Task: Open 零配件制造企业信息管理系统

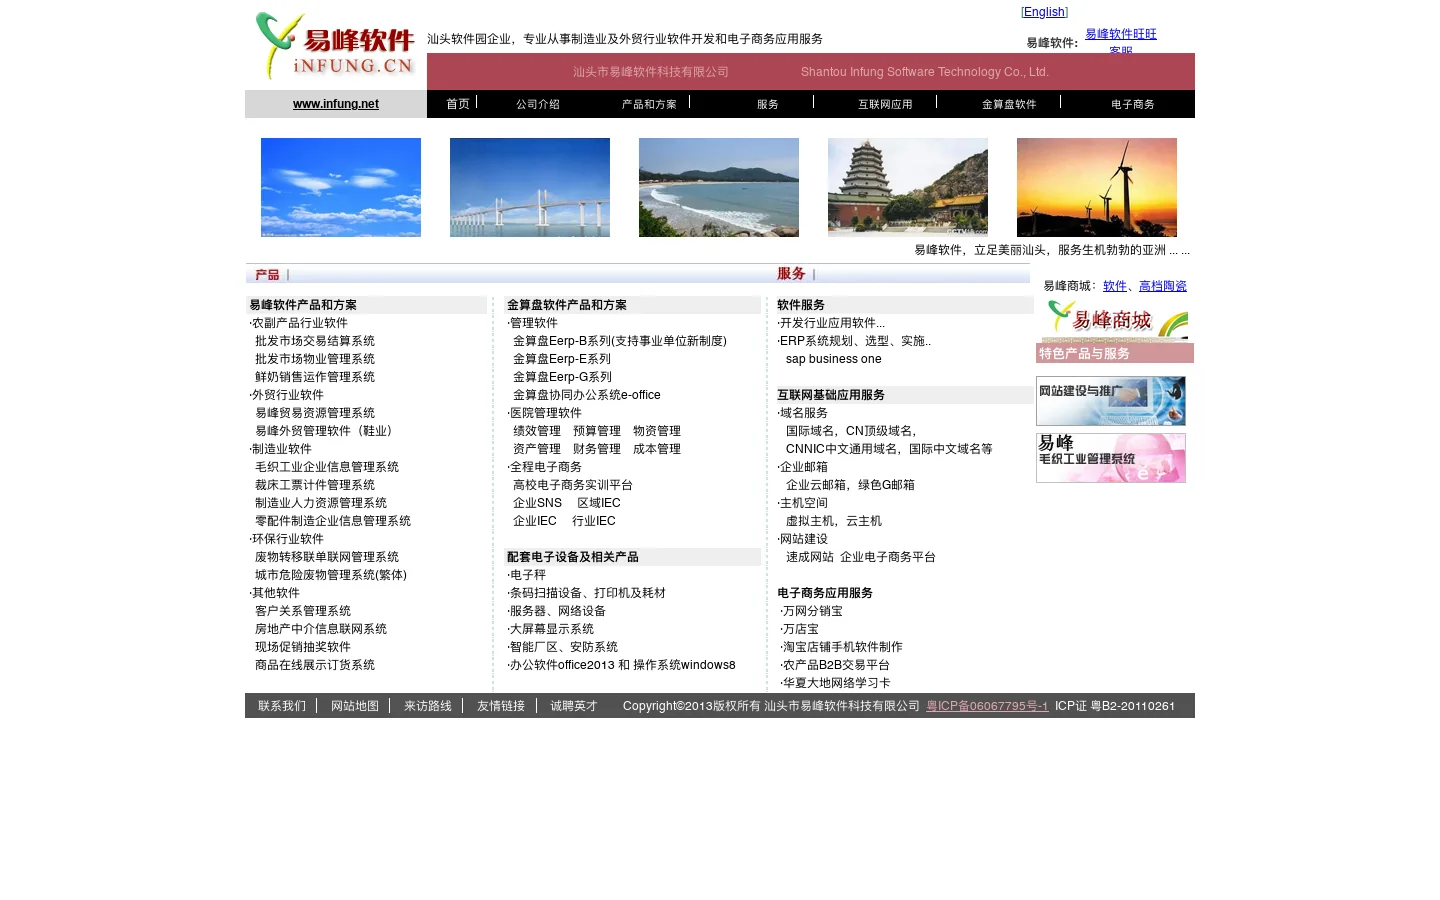Action: tap(333, 521)
